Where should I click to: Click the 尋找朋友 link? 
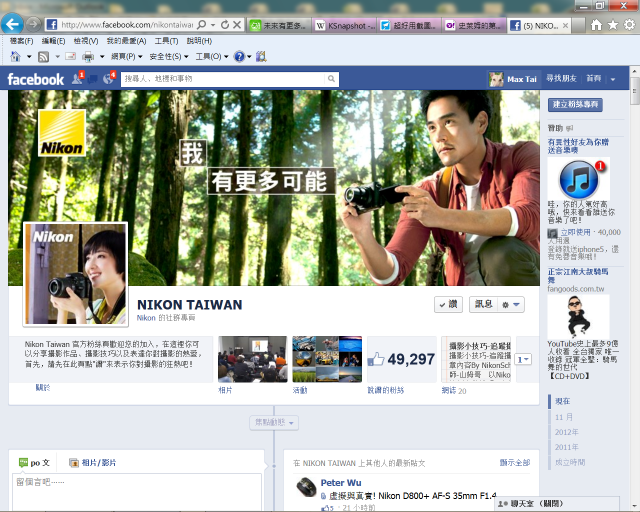pyautogui.click(x=561, y=78)
